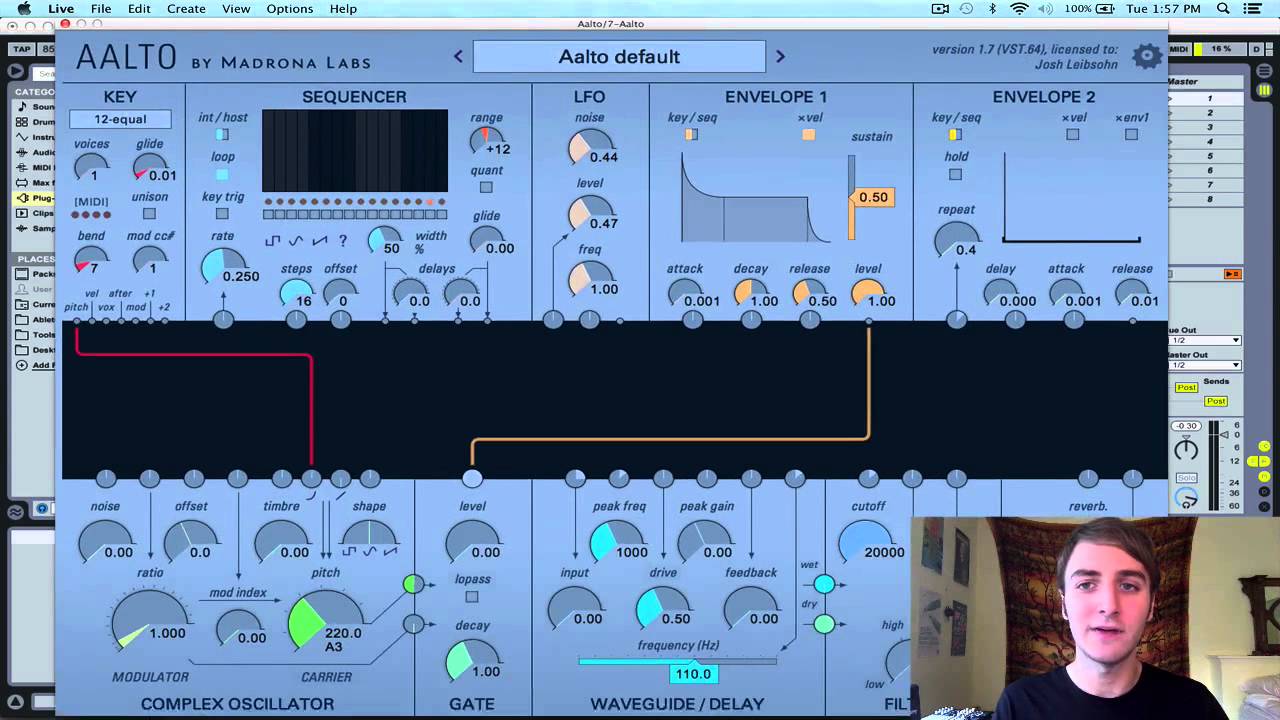Open Ableton Cue Out 1/2 dropdown
The height and width of the screenshot is (720, 1280).
click(1205, 340)
